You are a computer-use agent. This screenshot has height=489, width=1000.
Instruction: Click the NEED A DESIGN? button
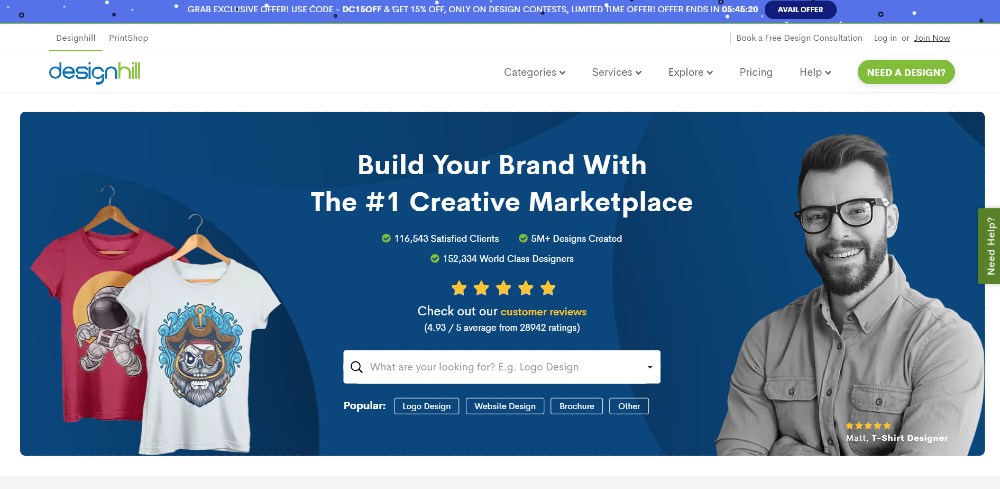click(x=906, y=72)
